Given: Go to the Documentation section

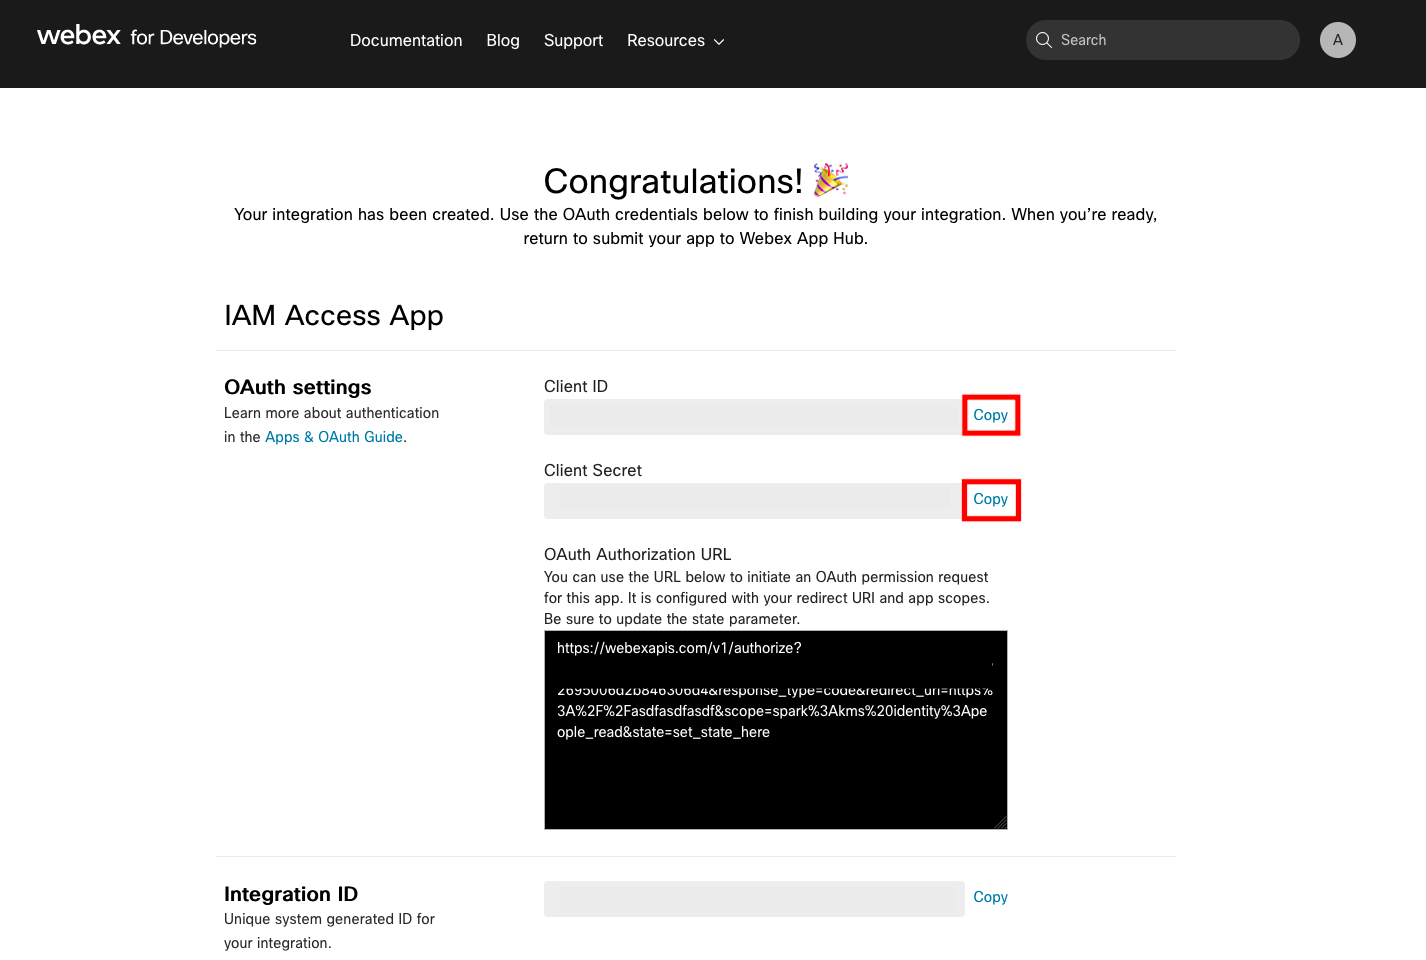Looking at the screenshot, I should click(x=406, y=40).
